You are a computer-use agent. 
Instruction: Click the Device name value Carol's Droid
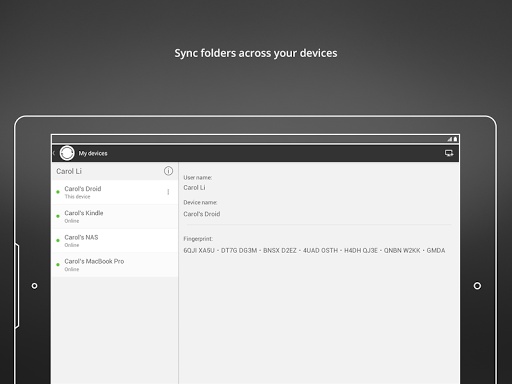point(202,214)
